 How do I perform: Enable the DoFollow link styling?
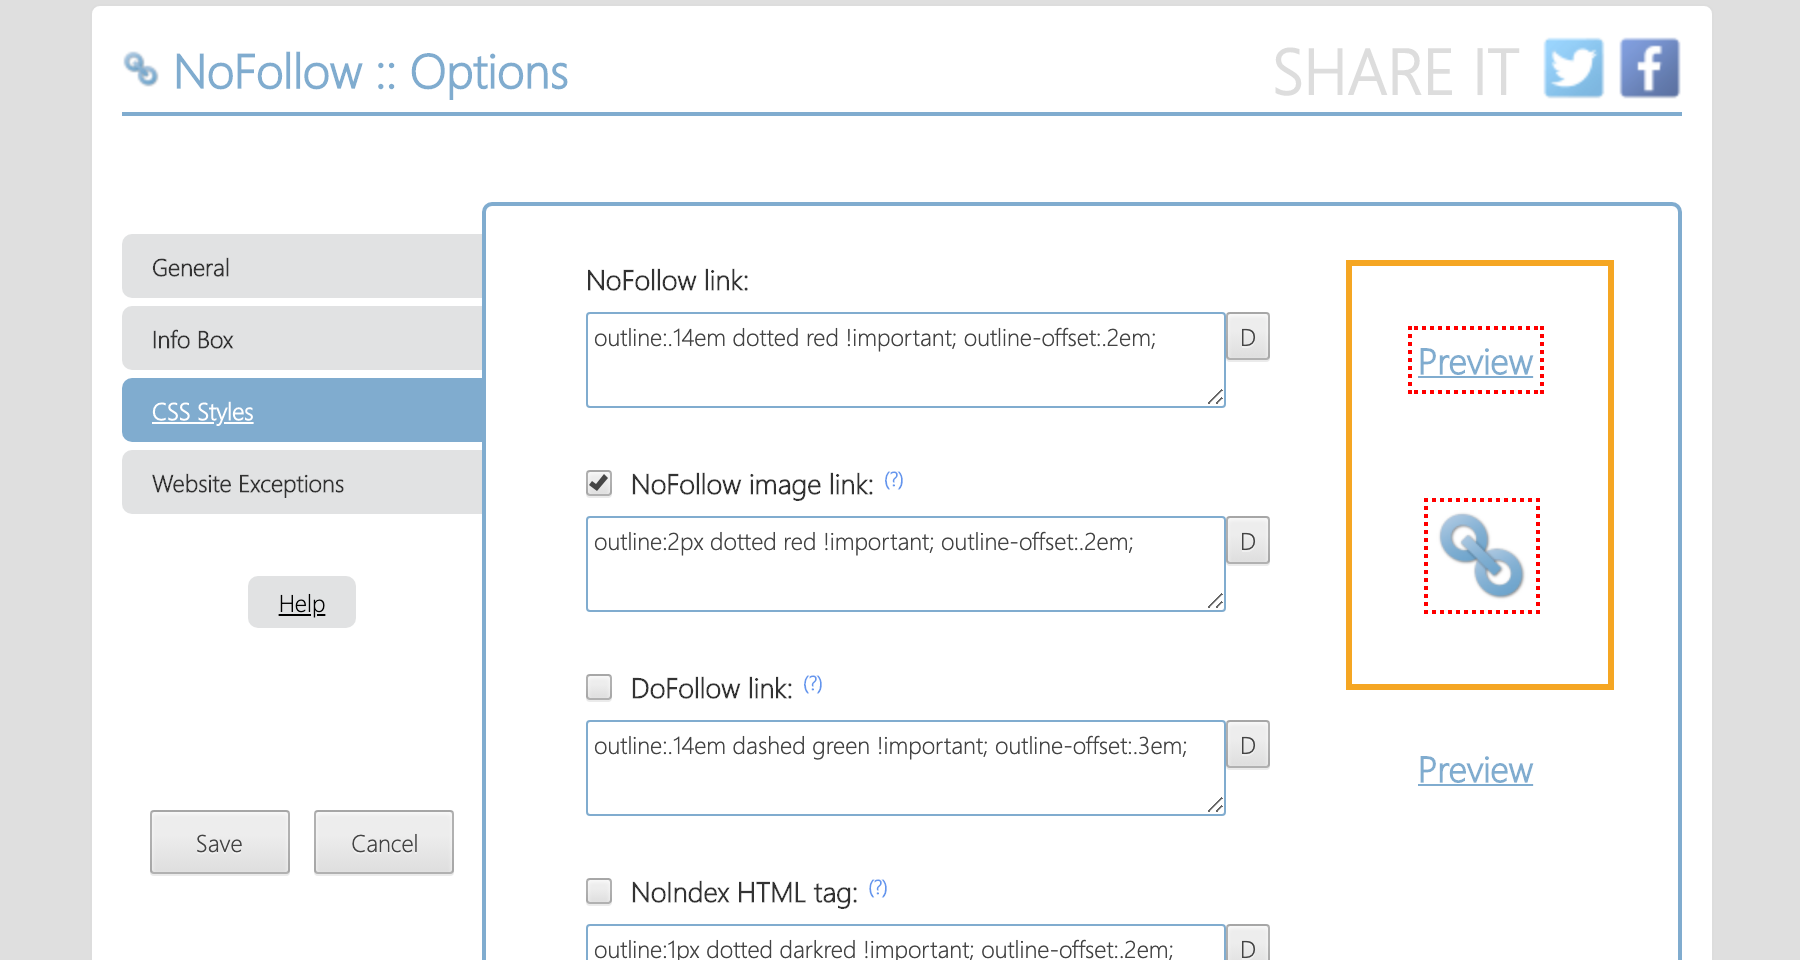[598, 687]
